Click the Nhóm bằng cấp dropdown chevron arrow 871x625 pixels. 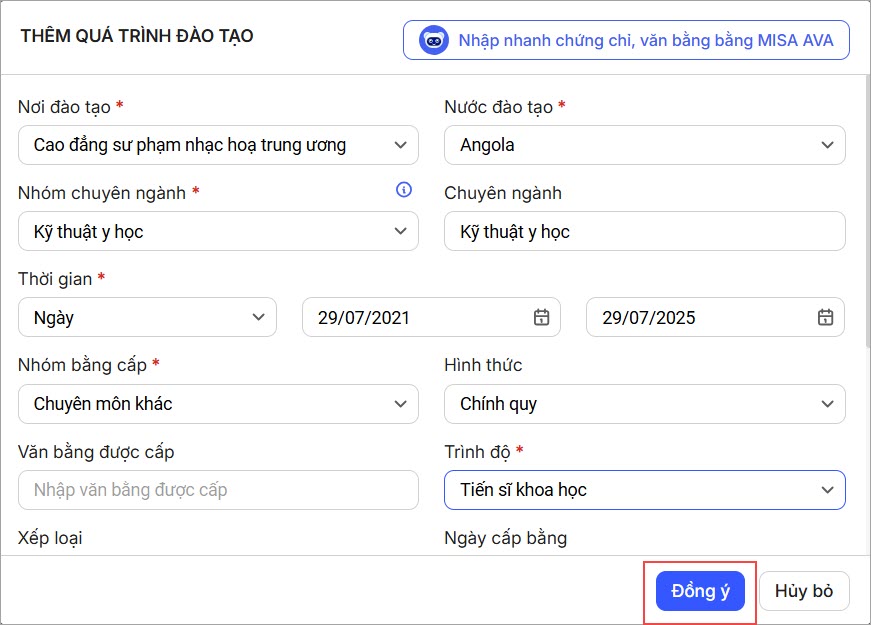tap(400, 404)
